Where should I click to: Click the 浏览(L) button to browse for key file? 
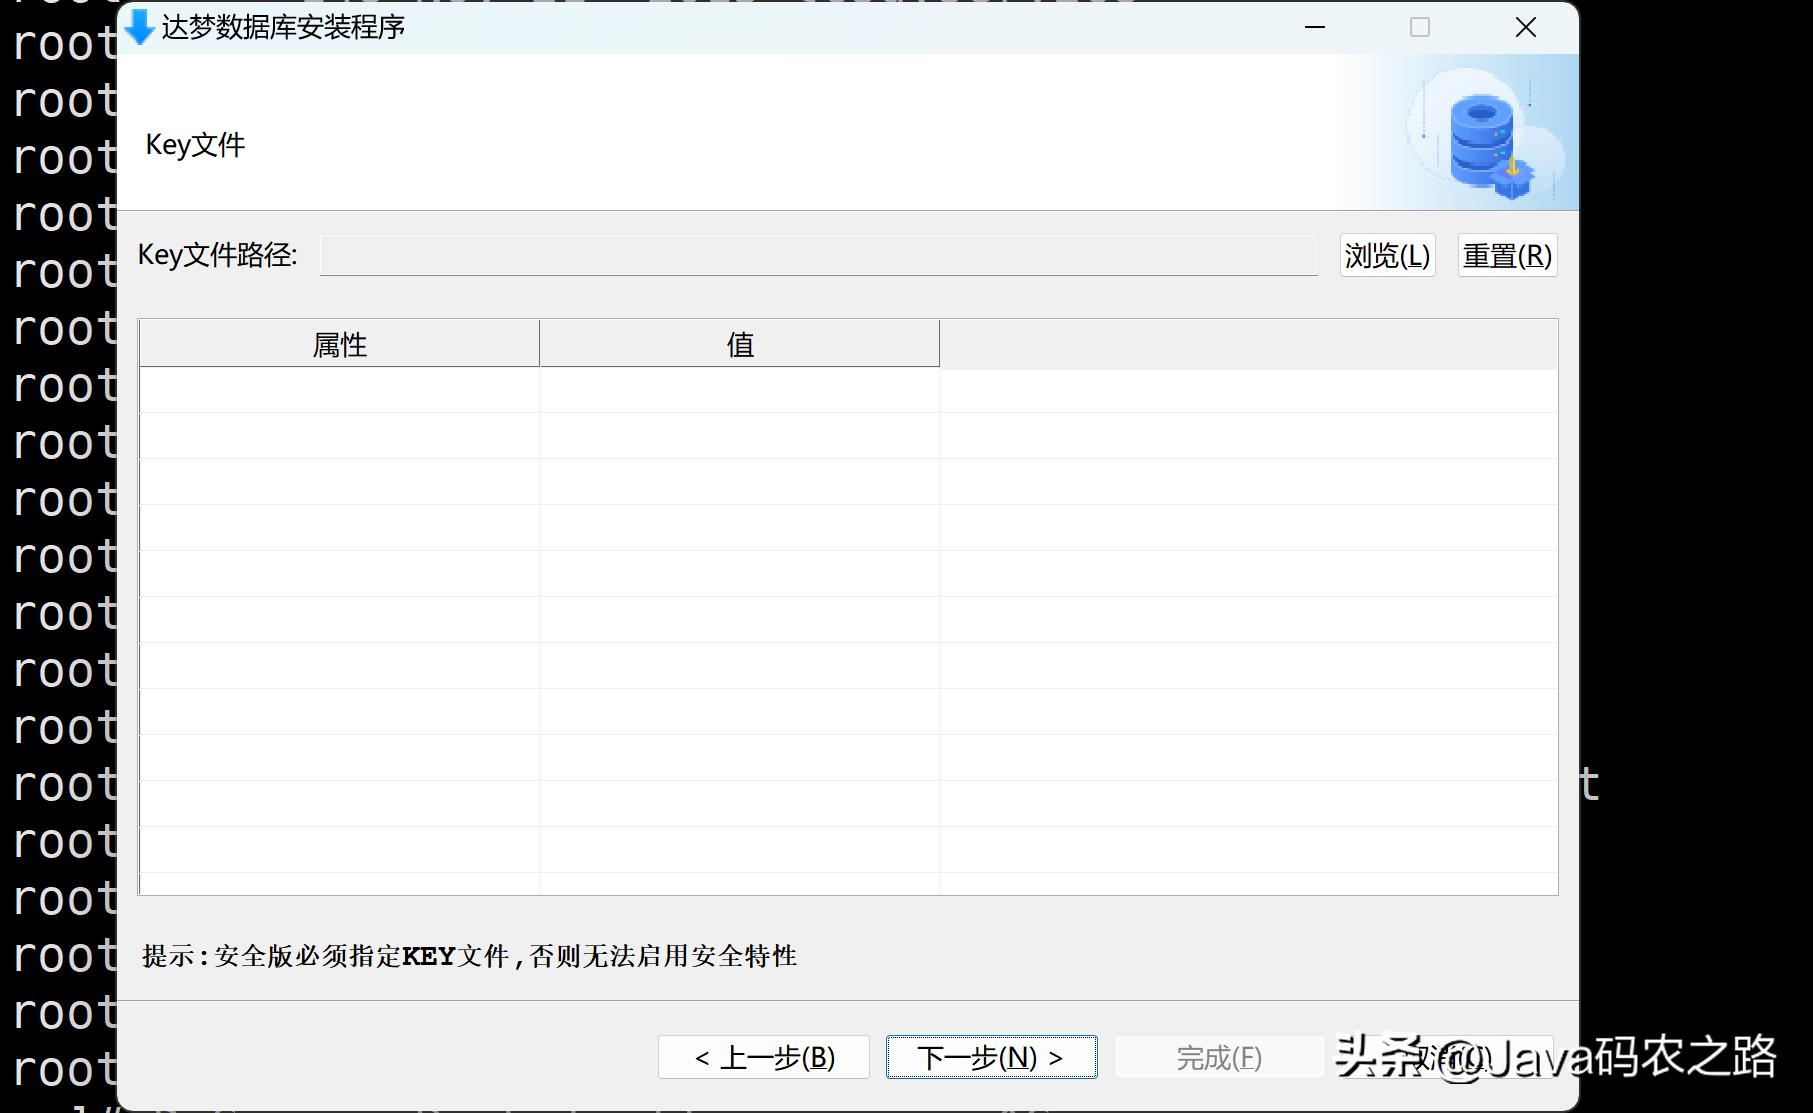1387,255
